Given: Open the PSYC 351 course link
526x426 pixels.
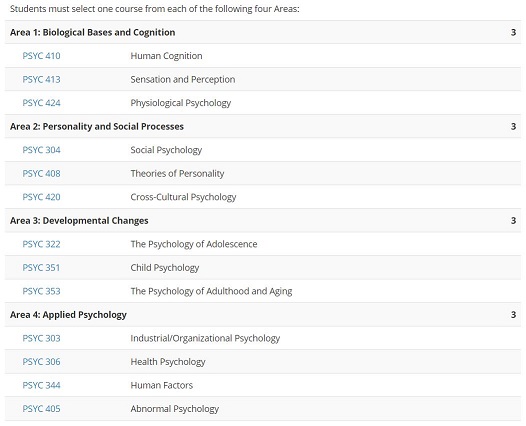Looking at the screenshot, I should click(x=41, y=267).
